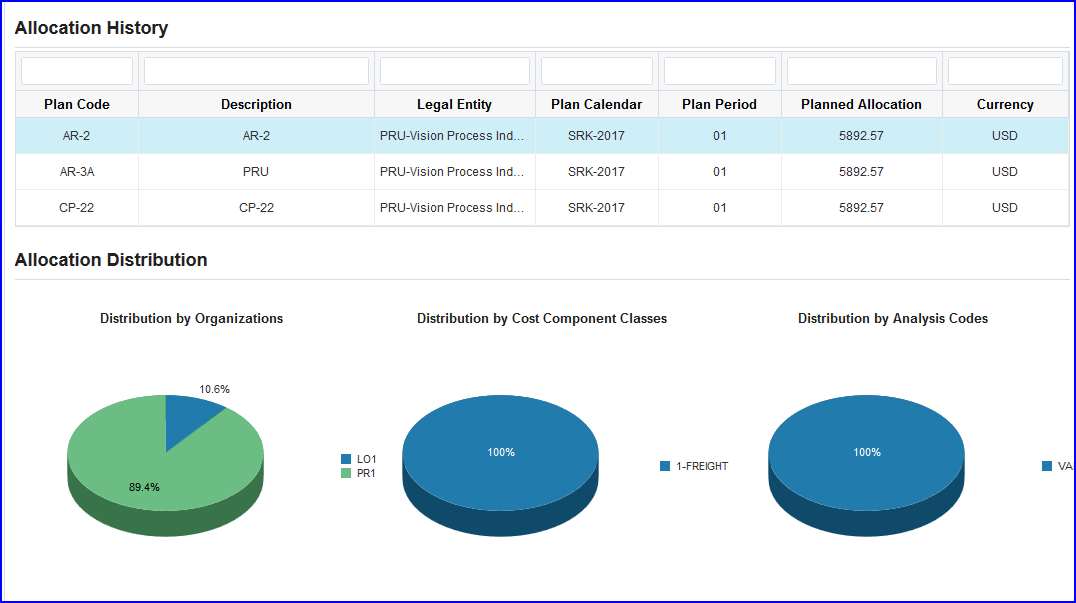
Task: Click the Allocation History heading
Action: (91, 28)
